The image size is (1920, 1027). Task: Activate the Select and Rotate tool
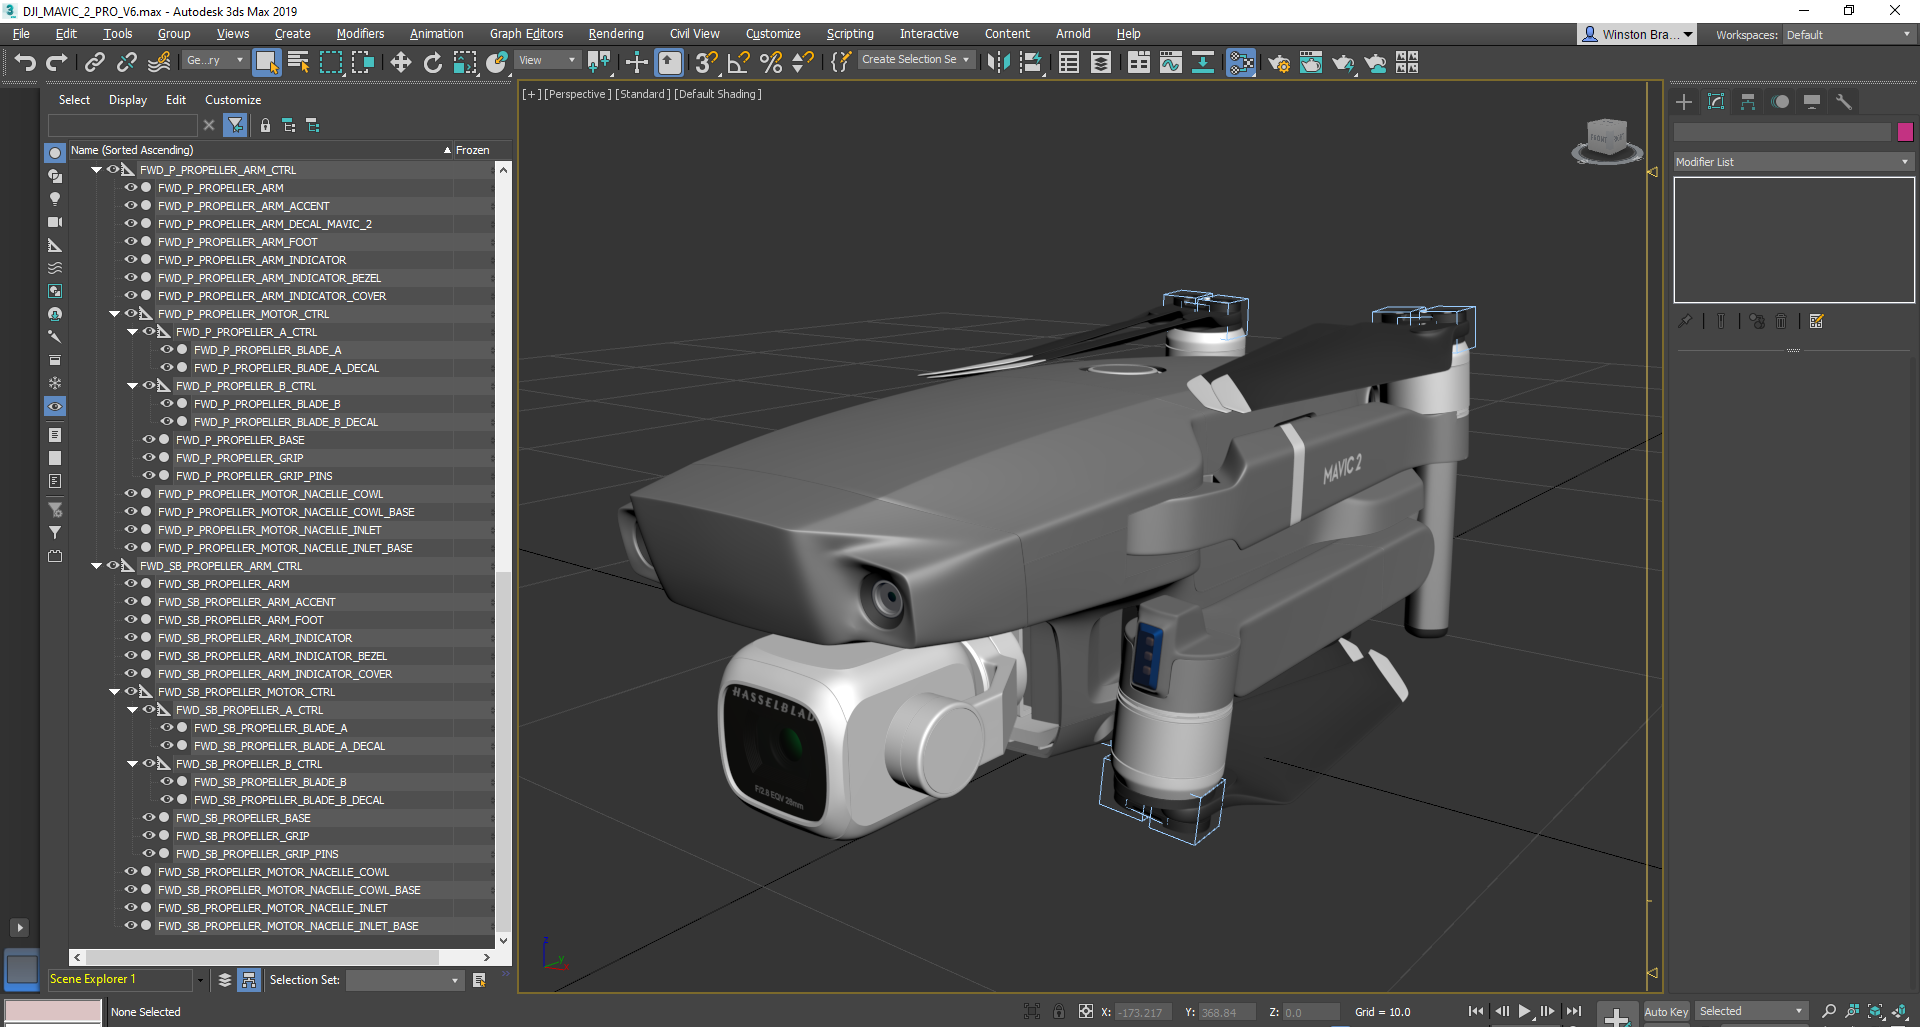click(433, 63)
